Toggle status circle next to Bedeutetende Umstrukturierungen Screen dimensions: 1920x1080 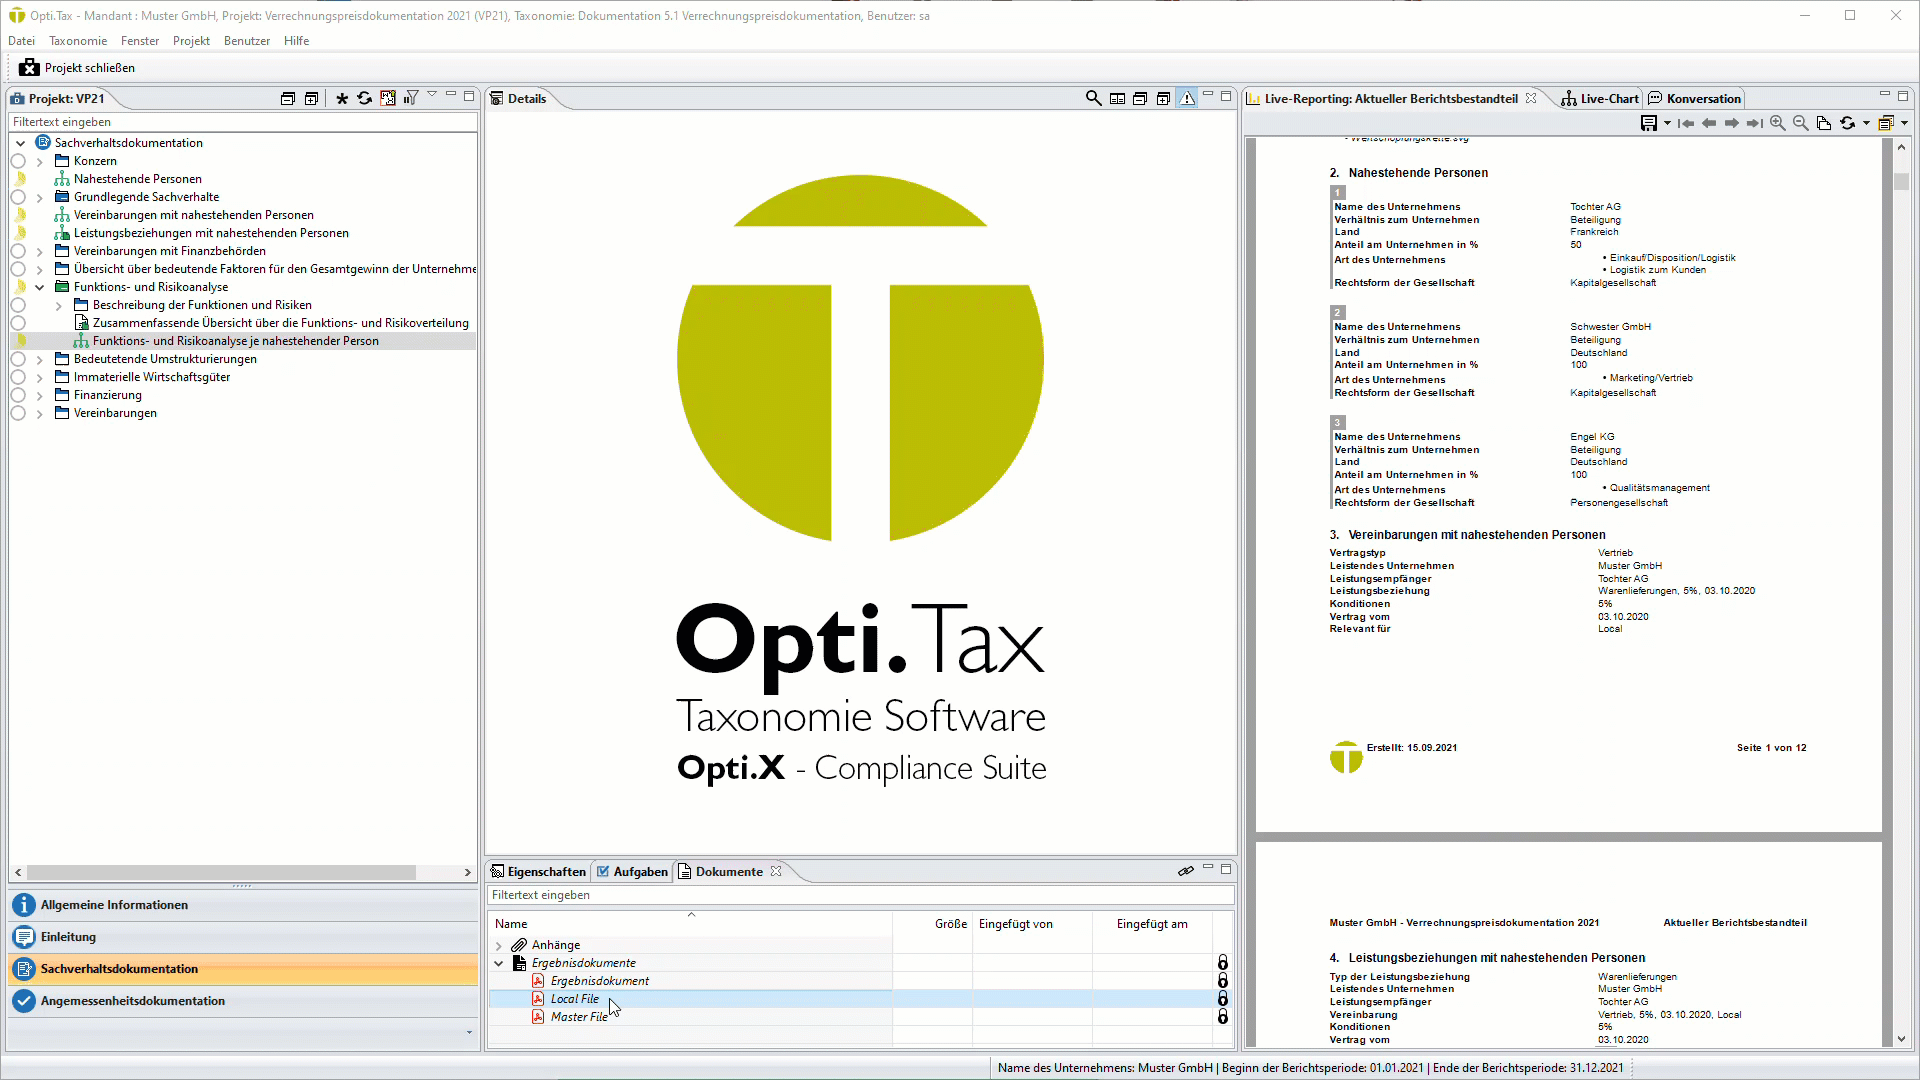point(18,359)
